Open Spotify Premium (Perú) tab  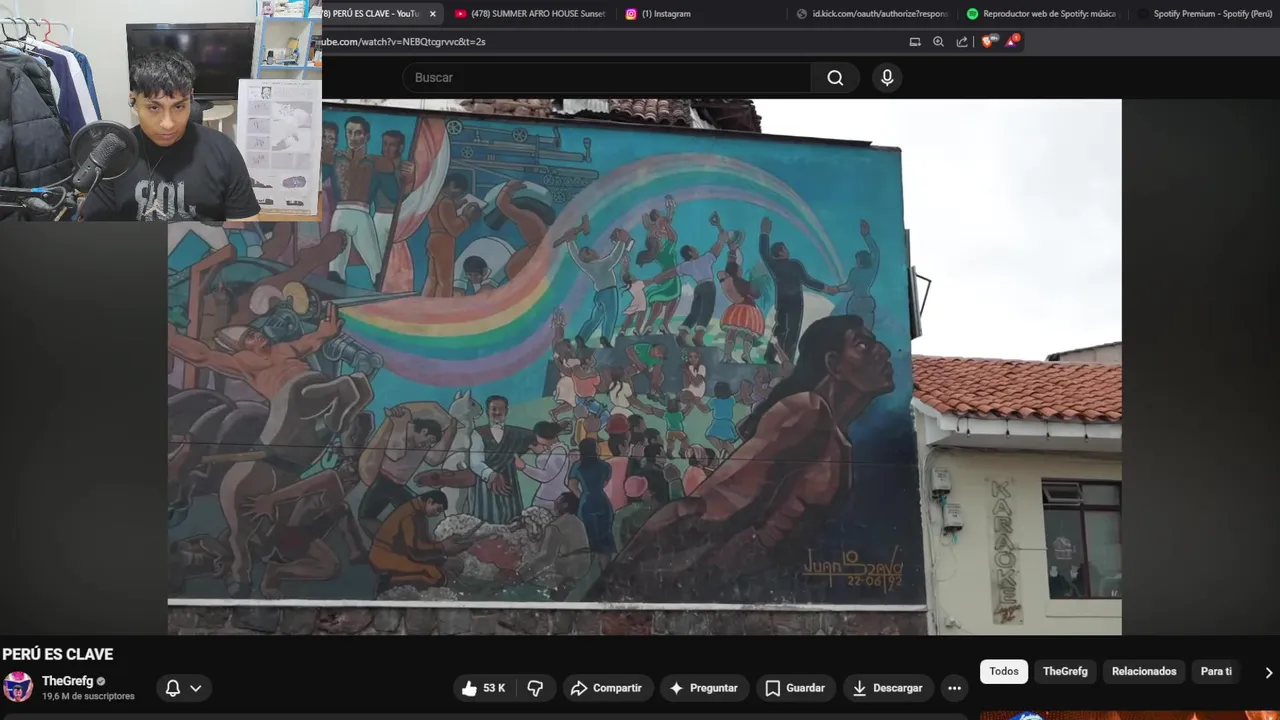pos(1204,14)
